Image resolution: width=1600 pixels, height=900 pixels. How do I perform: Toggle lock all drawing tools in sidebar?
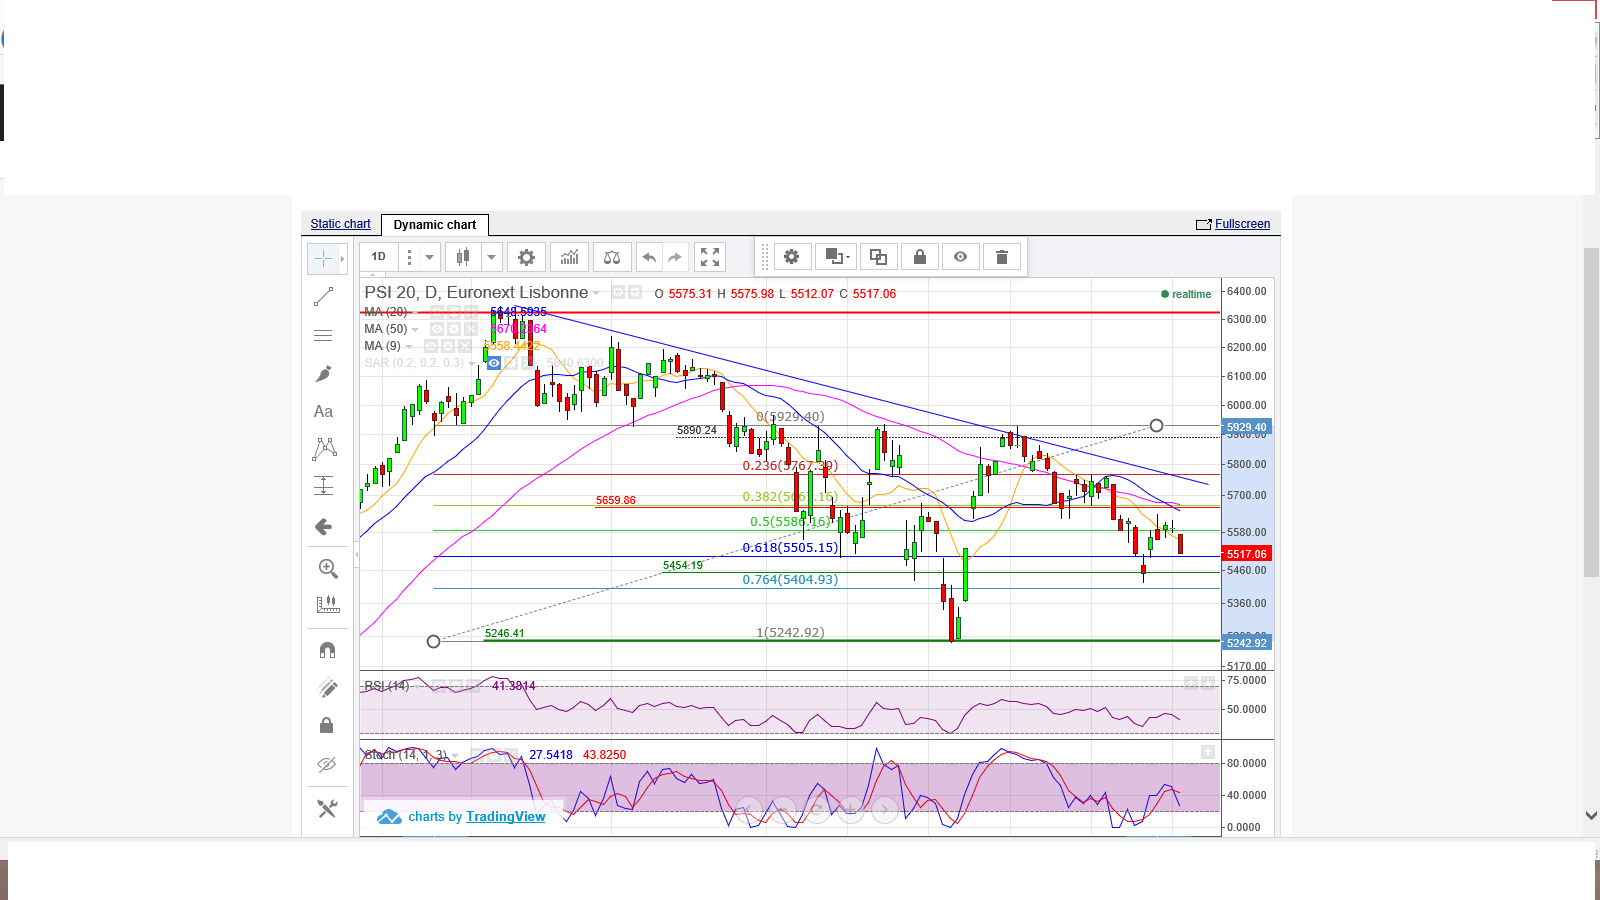[326, 725]
